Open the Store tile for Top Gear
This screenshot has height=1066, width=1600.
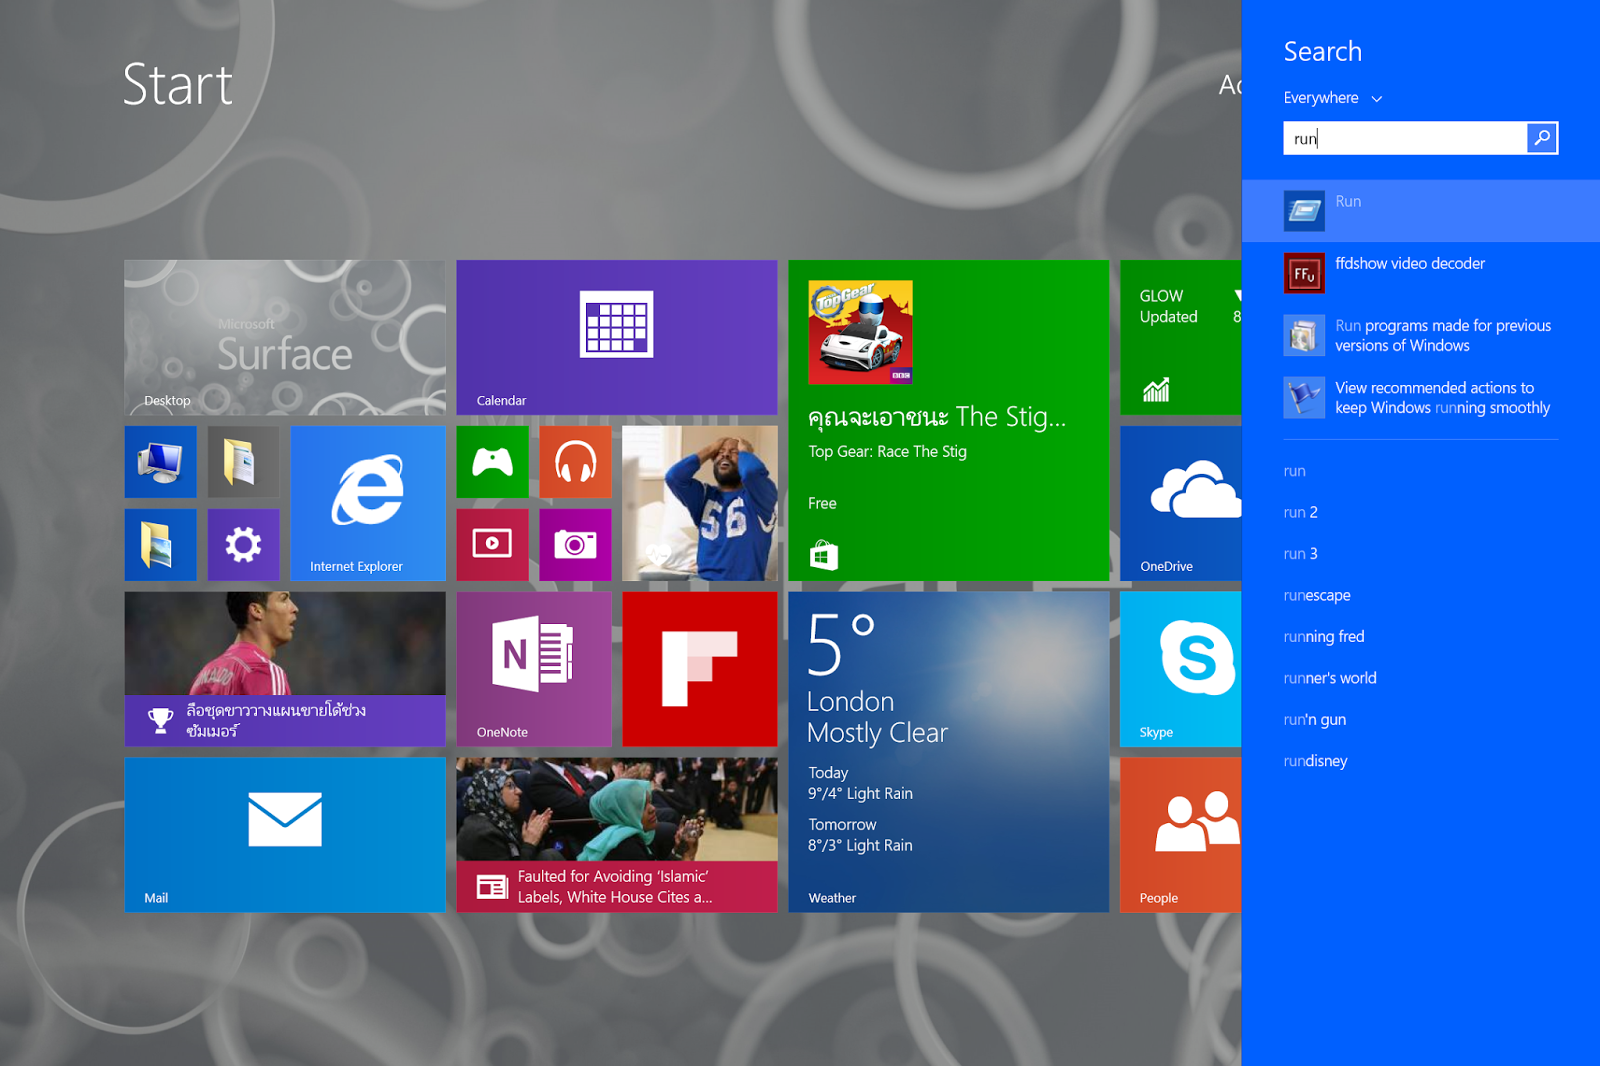[x=949, y=420]
